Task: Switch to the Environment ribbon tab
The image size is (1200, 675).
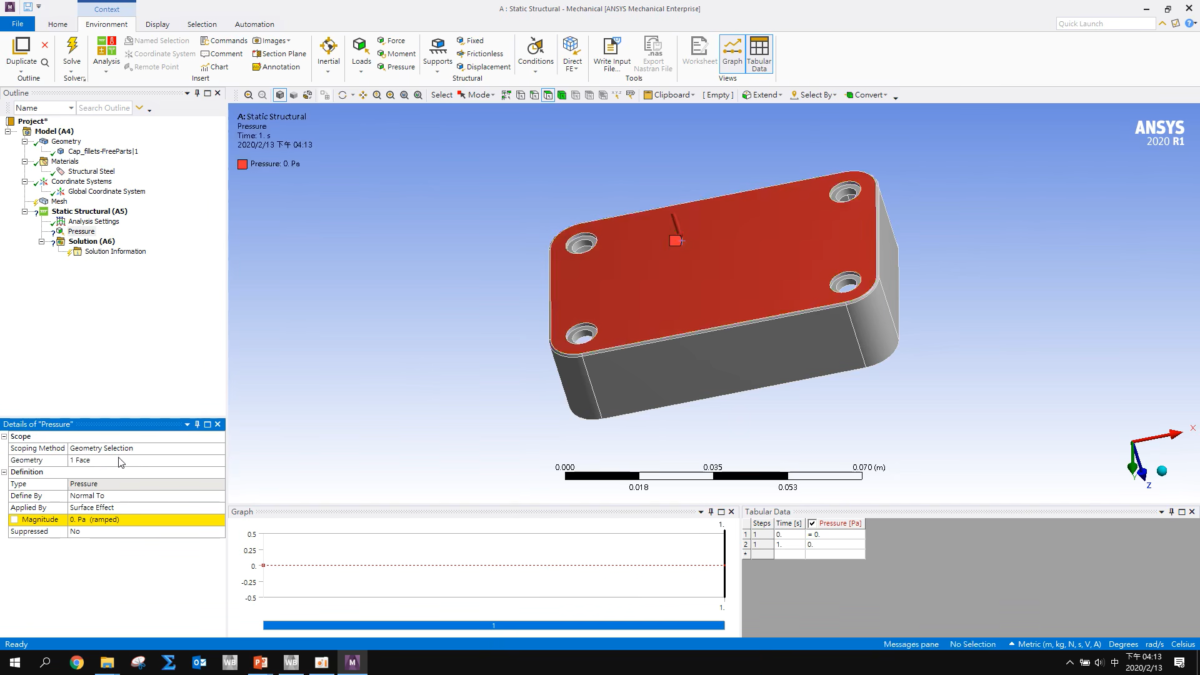Action: coord(106,24)
